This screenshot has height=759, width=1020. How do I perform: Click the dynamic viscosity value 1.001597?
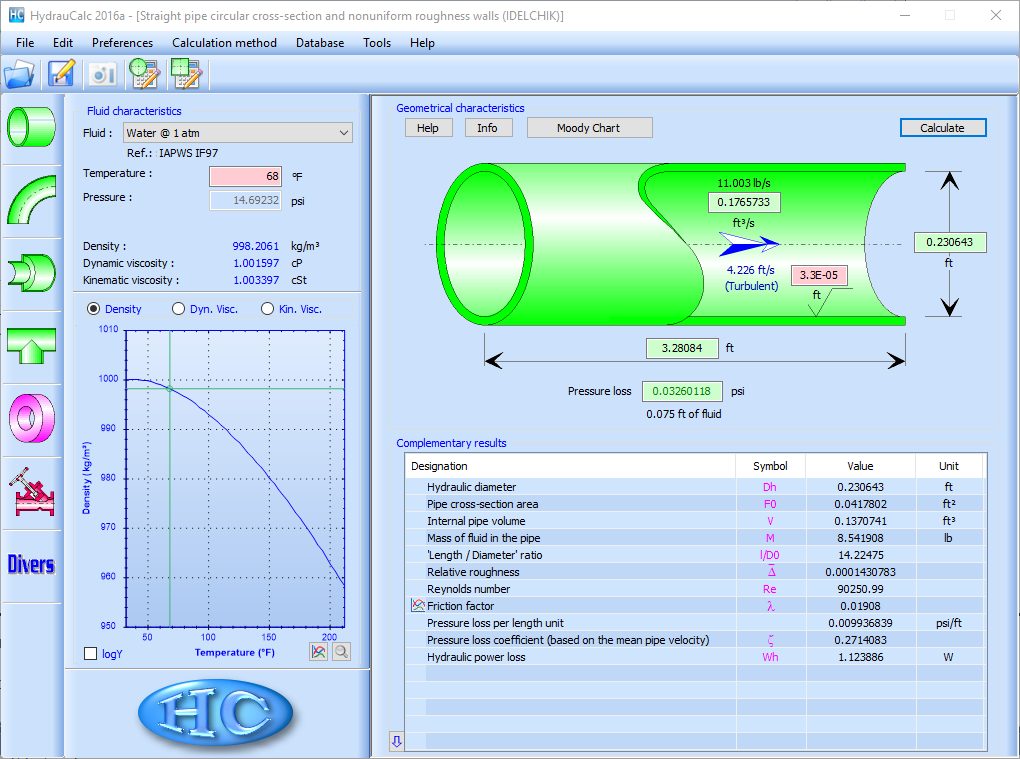click(x=256, y=263)
